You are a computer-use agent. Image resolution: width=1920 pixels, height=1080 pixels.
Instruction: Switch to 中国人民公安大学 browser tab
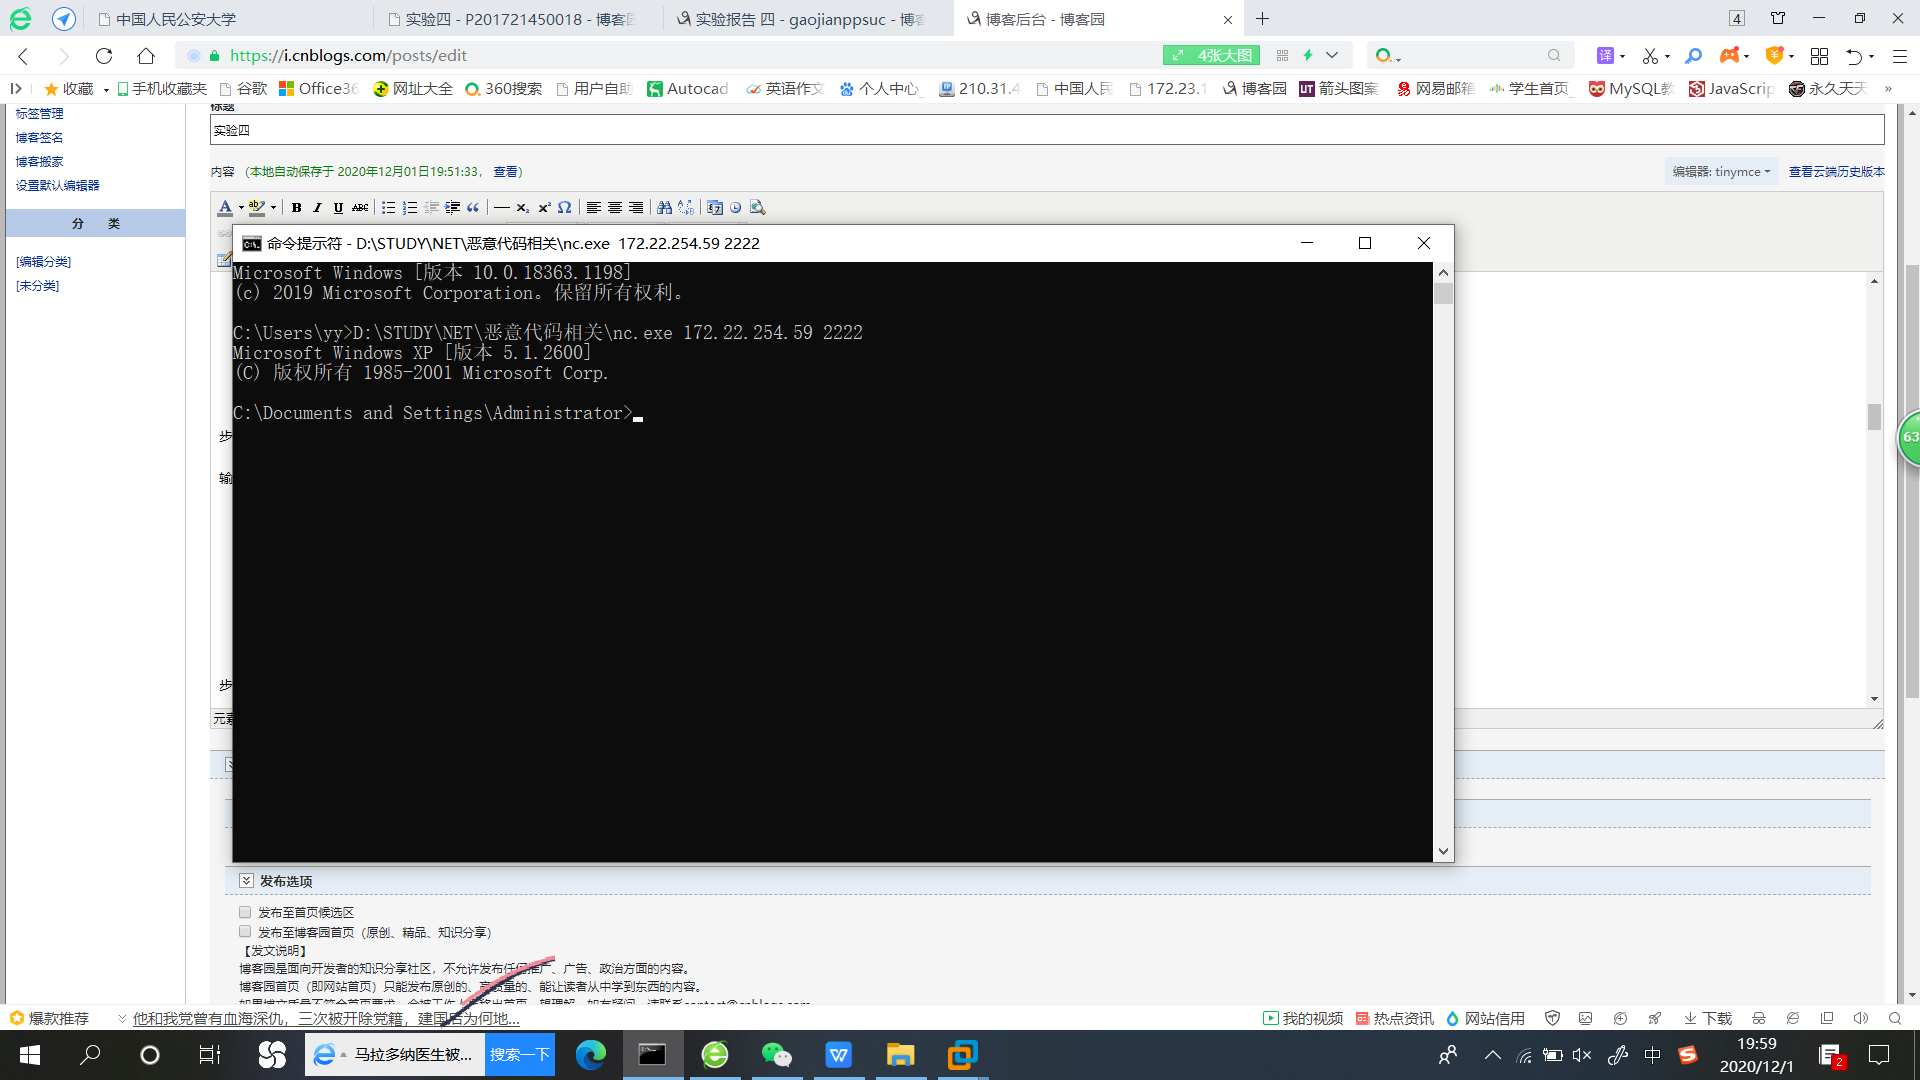pos(176,19)
